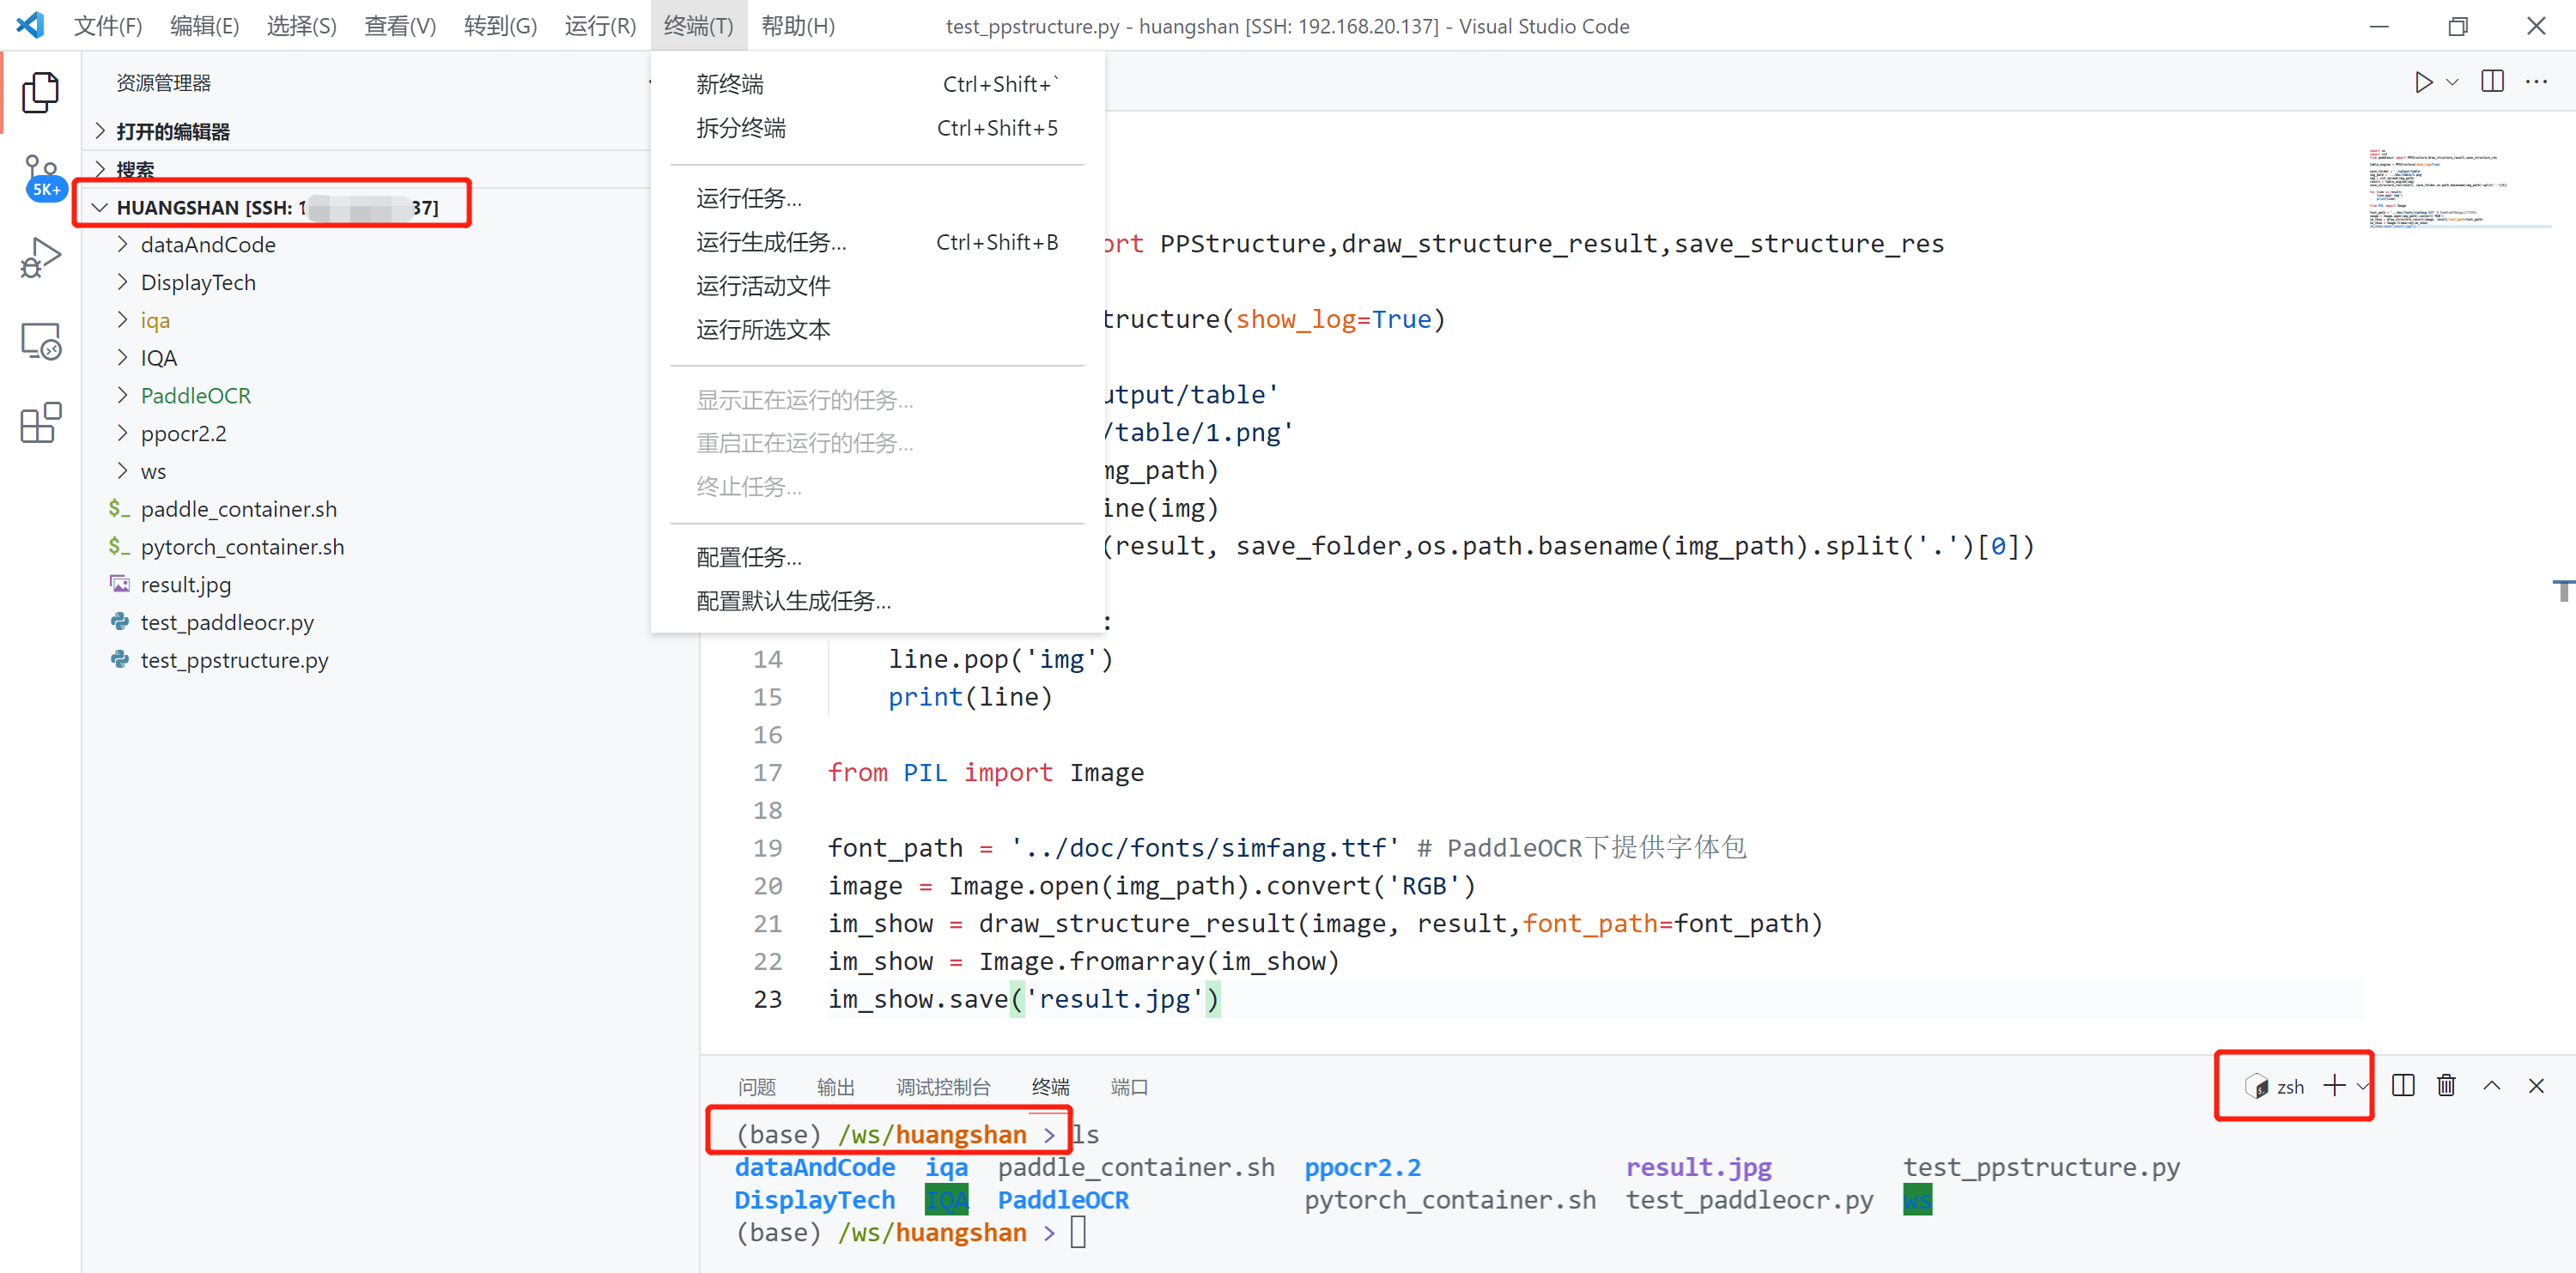Open Run and Debug view
Viewport: 2576px width, 1273px height.
(40, 258)
